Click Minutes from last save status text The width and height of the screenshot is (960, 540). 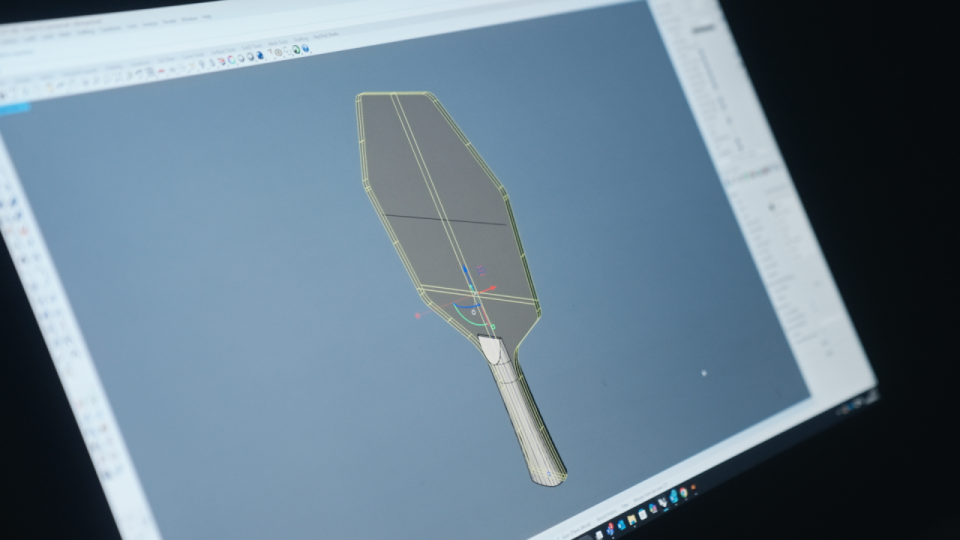[x=650, y=491]
